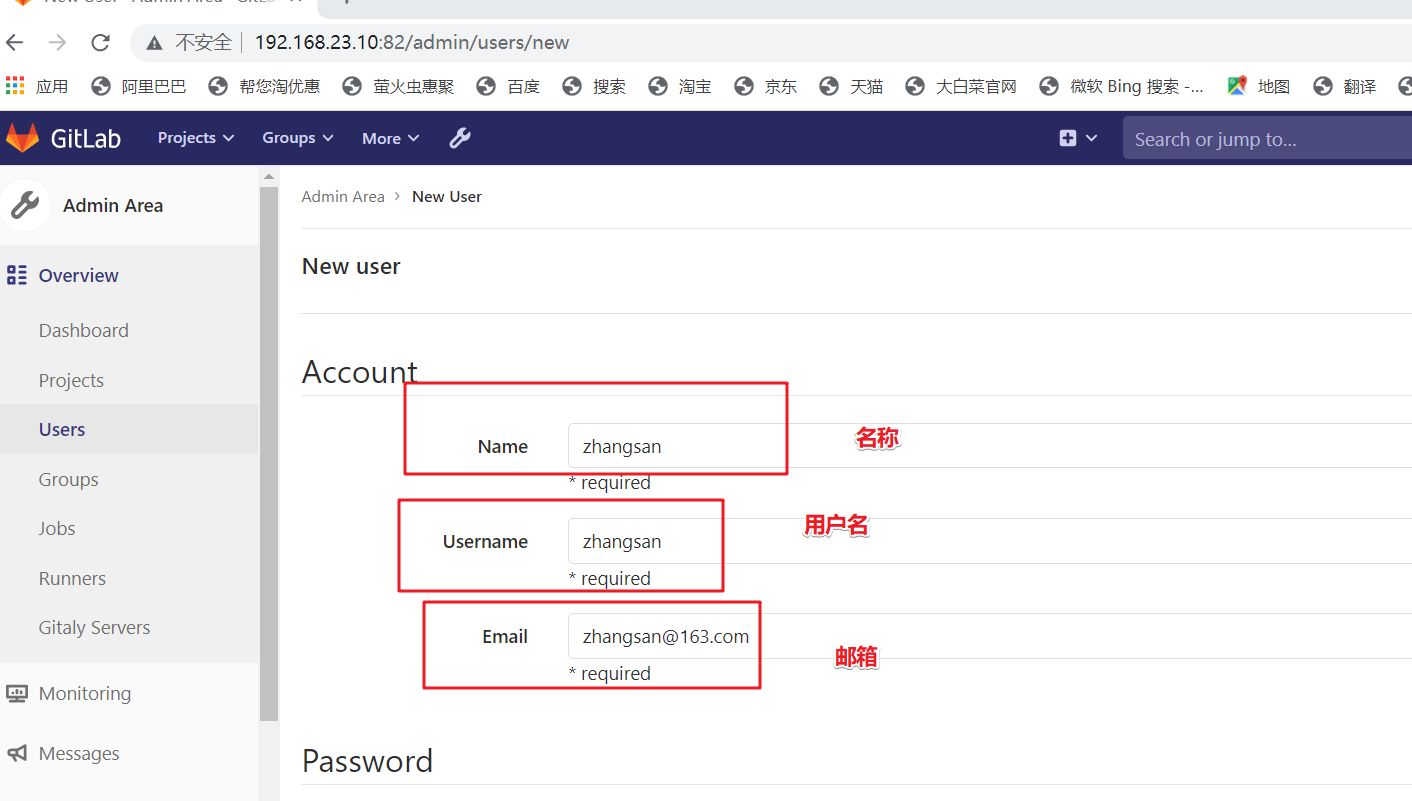Go to Gitaly Servers in sidebar
Image resolution: width=1412 pixels, height=801 pixels.
[x=94, y=627]
